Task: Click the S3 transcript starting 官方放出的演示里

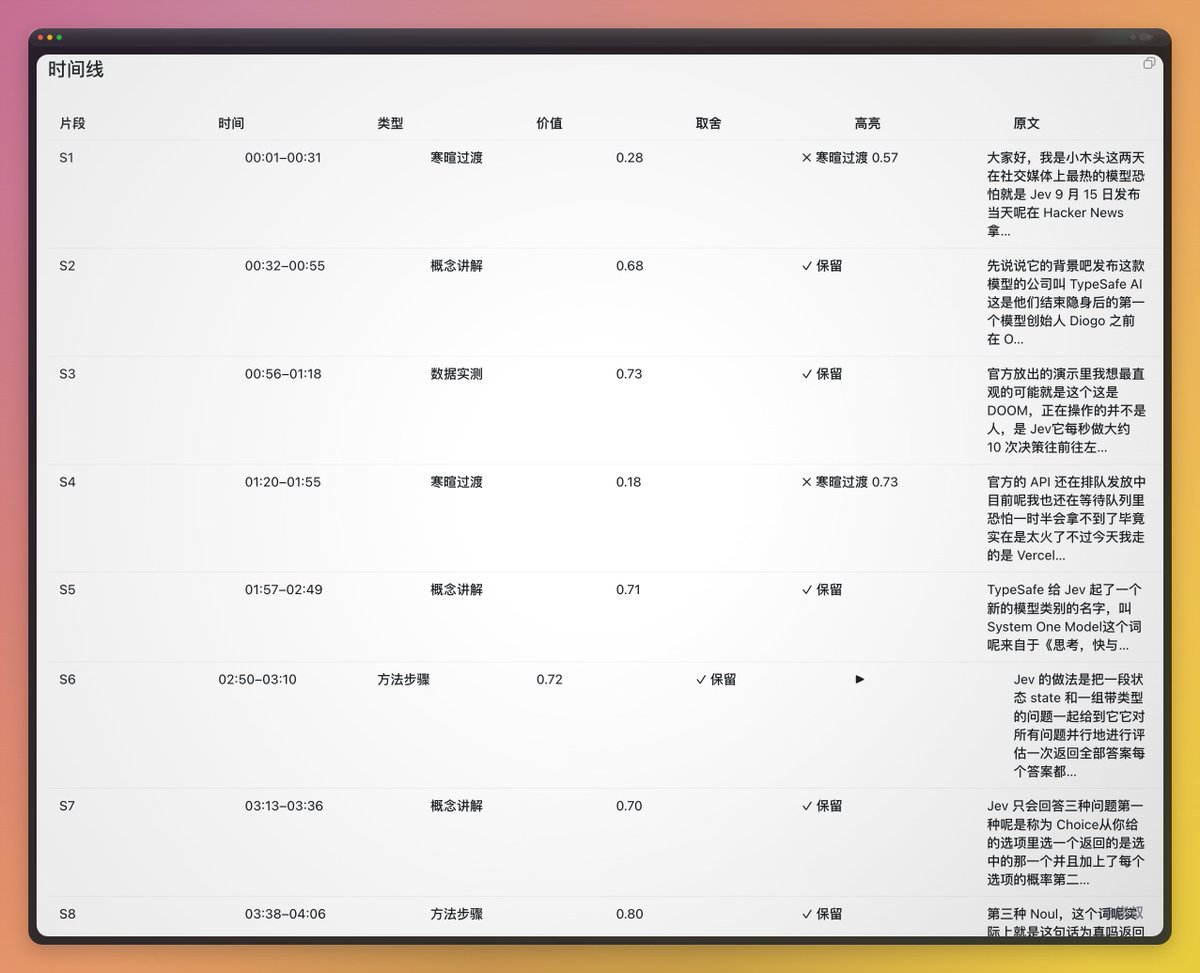Action: [x=1066, y=410]
